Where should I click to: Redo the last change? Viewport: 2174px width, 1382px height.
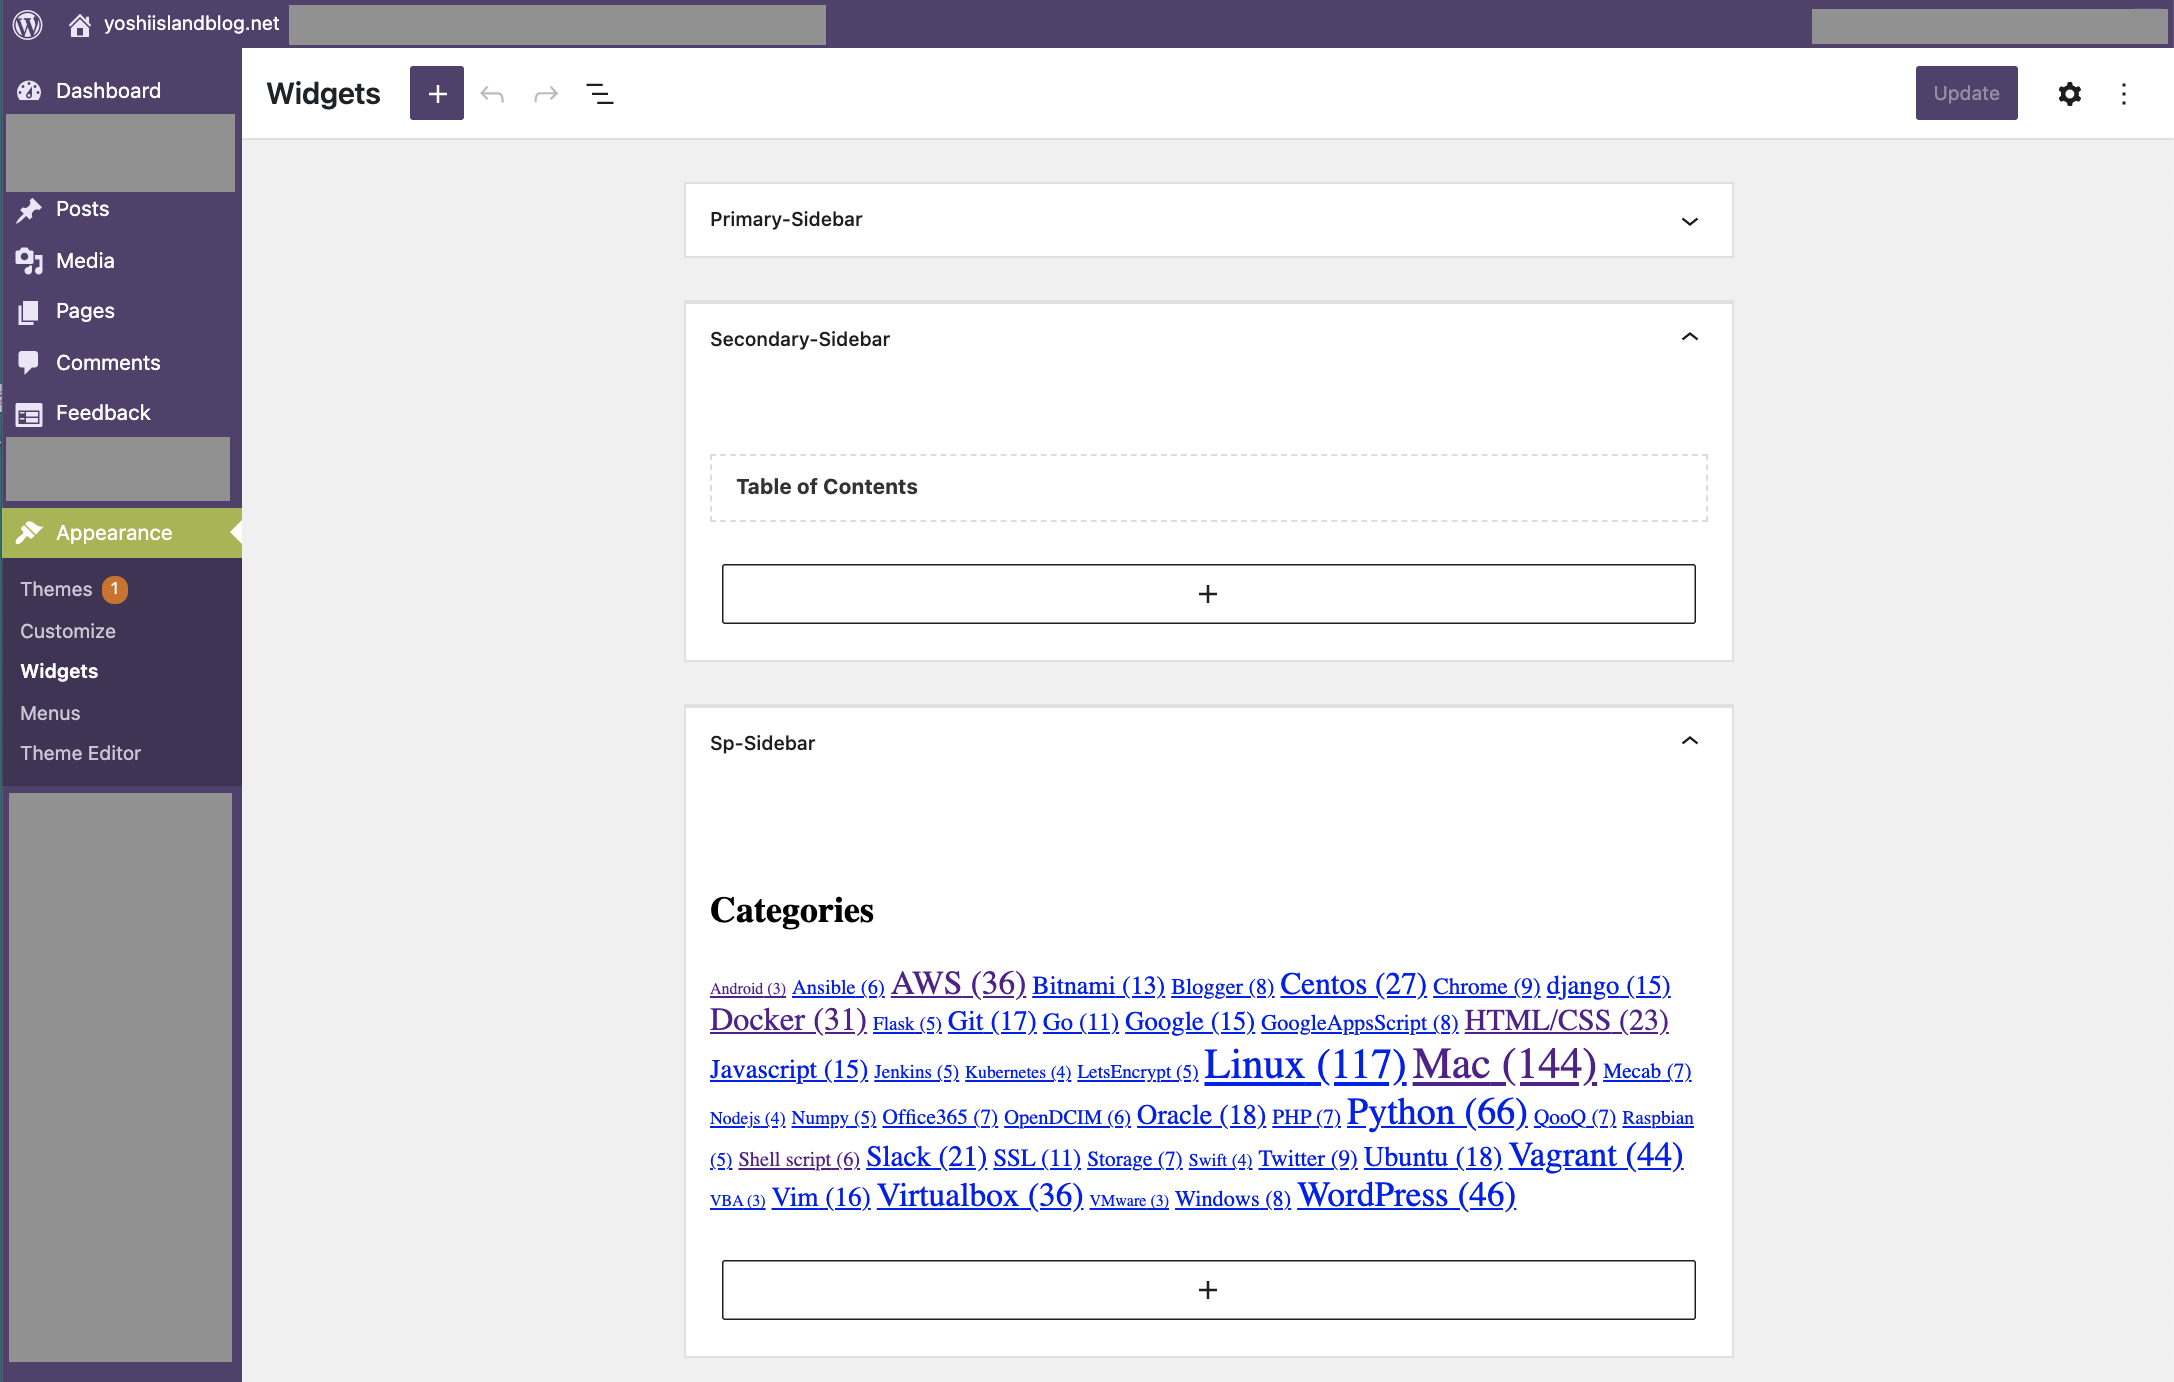(x=546, y=94)
